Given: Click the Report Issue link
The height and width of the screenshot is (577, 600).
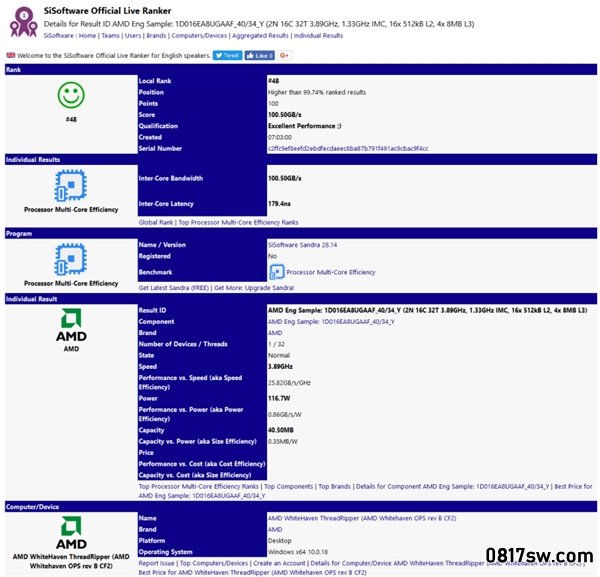Looking at the screenshot, I should click(x=156, y=563).
